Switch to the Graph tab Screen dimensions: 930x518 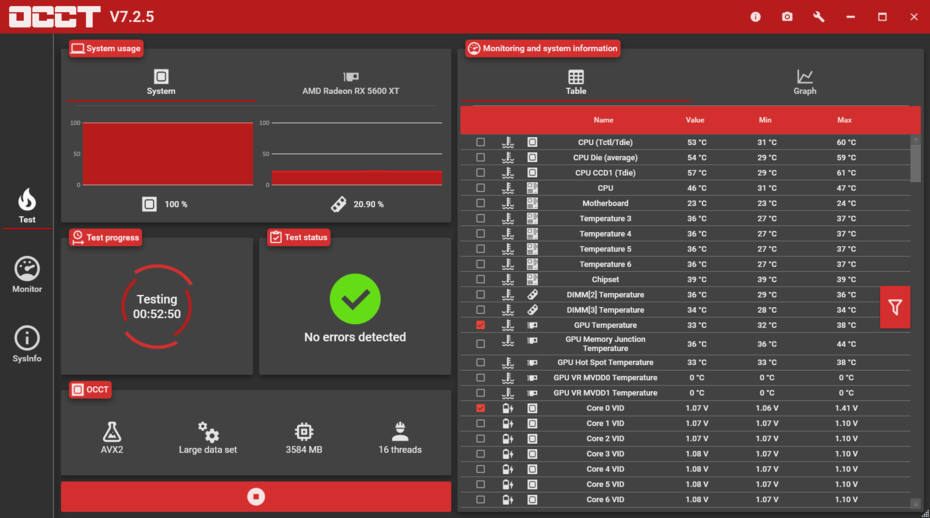805,82
